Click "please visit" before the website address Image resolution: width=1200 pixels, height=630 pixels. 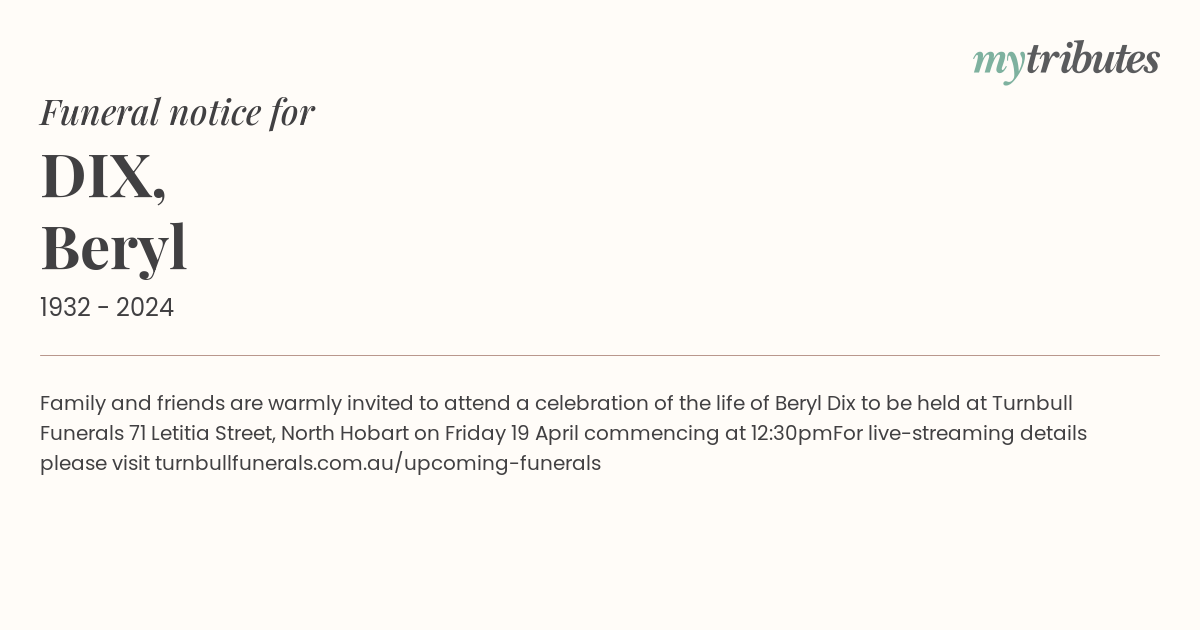click(95, 463)
